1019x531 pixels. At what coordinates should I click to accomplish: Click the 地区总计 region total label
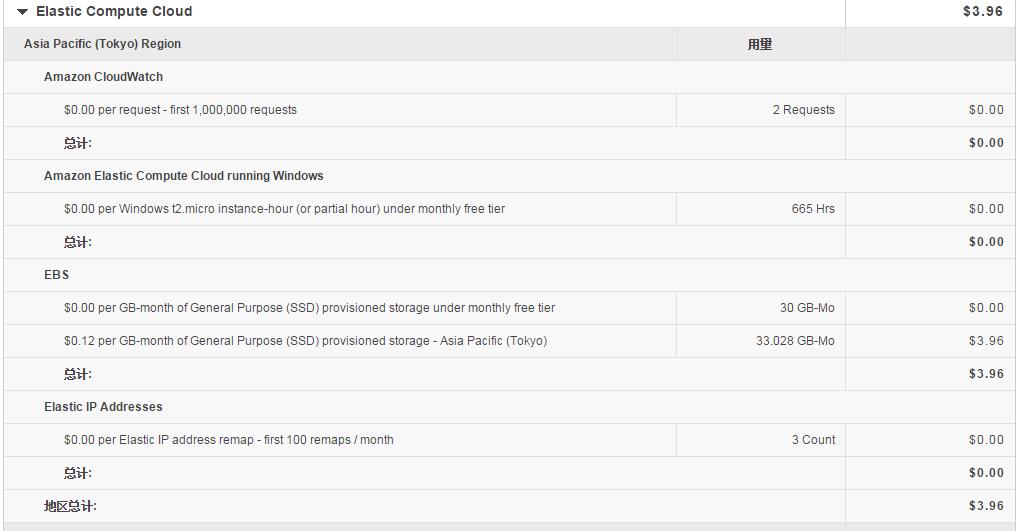click(x=70, y=506)
